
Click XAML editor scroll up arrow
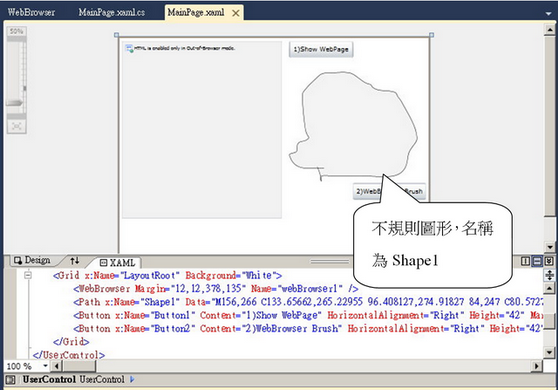549,288
